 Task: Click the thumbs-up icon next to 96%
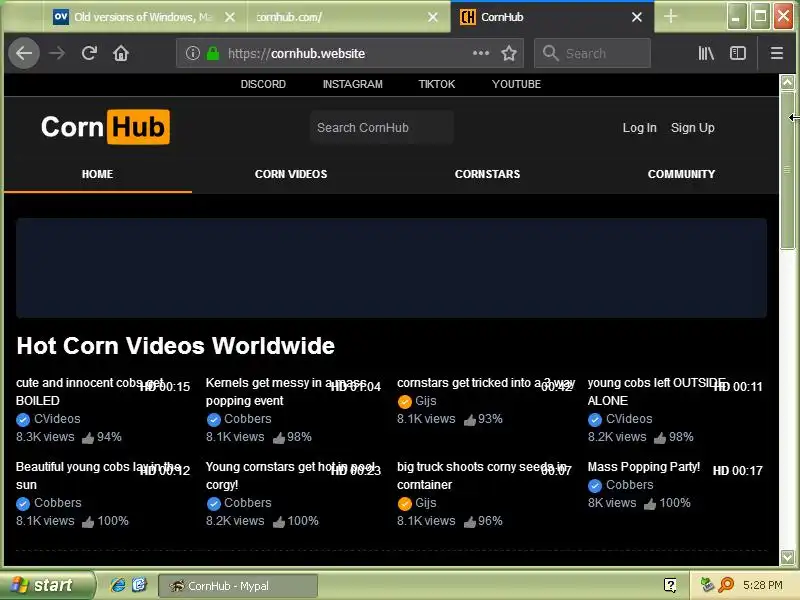coord(469,522)
